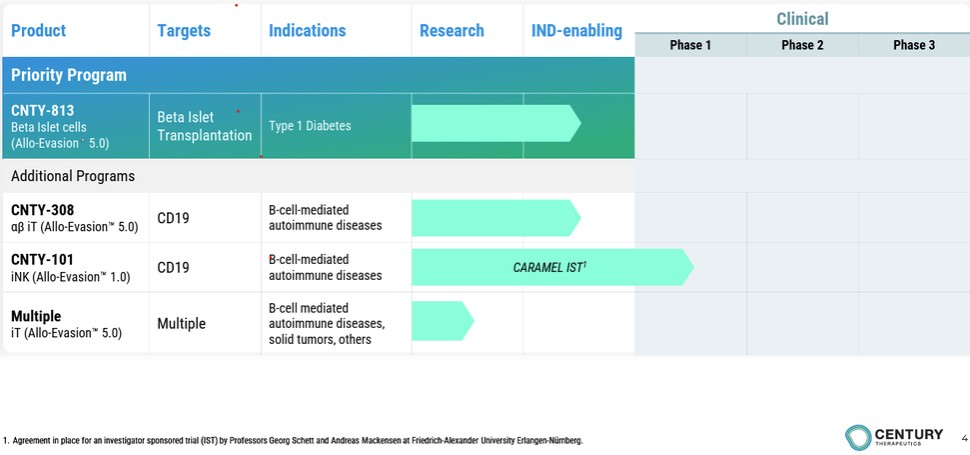
Task: Click the CNTY-813 product name
Action: [x=43, y=110]
